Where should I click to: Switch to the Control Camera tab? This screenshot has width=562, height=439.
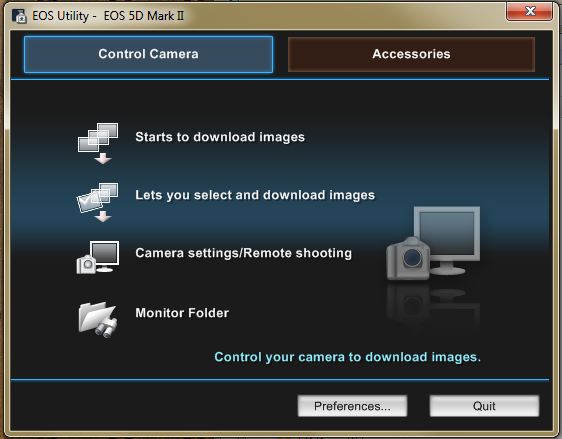(x=148, y=54)
